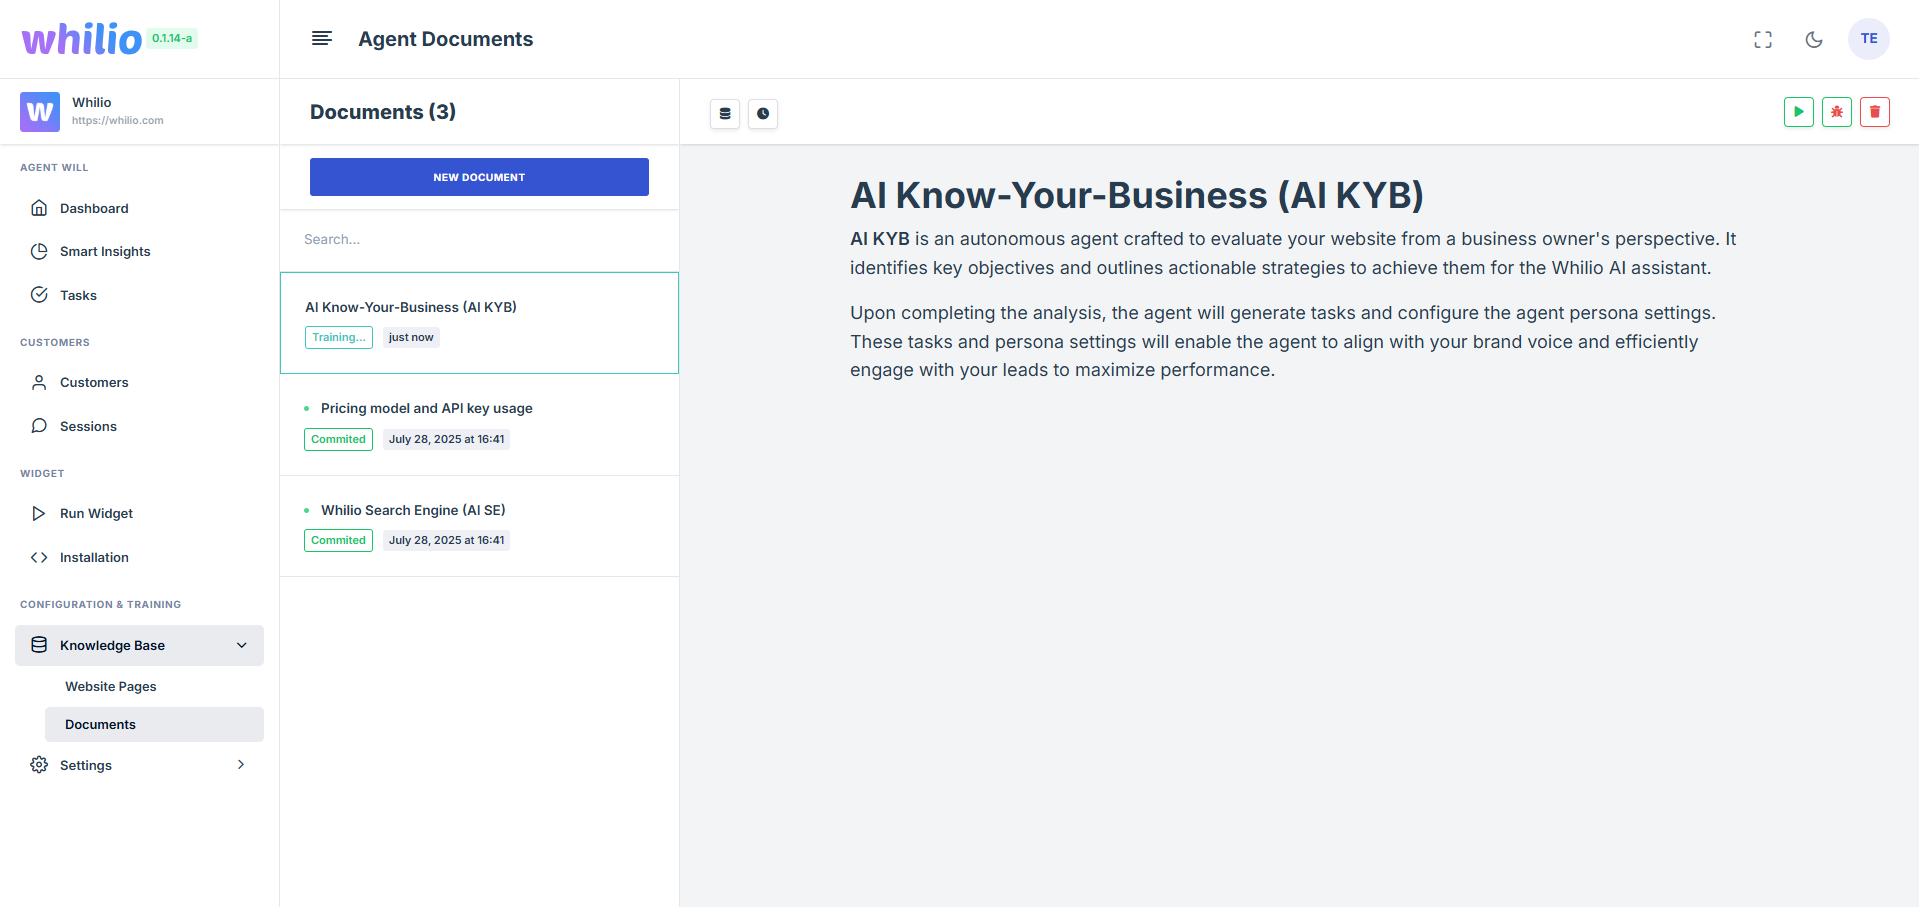
Task: Click the Settings gear icon
Action: click(x=39, y=765)
